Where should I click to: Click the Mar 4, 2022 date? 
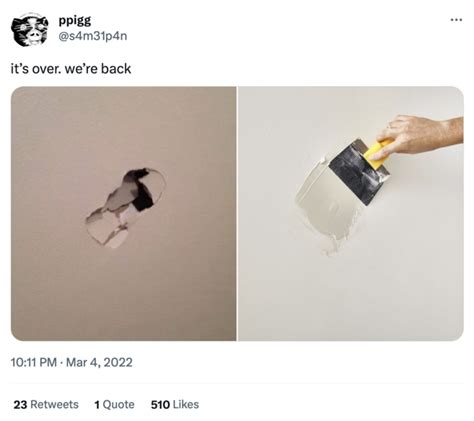99,362
